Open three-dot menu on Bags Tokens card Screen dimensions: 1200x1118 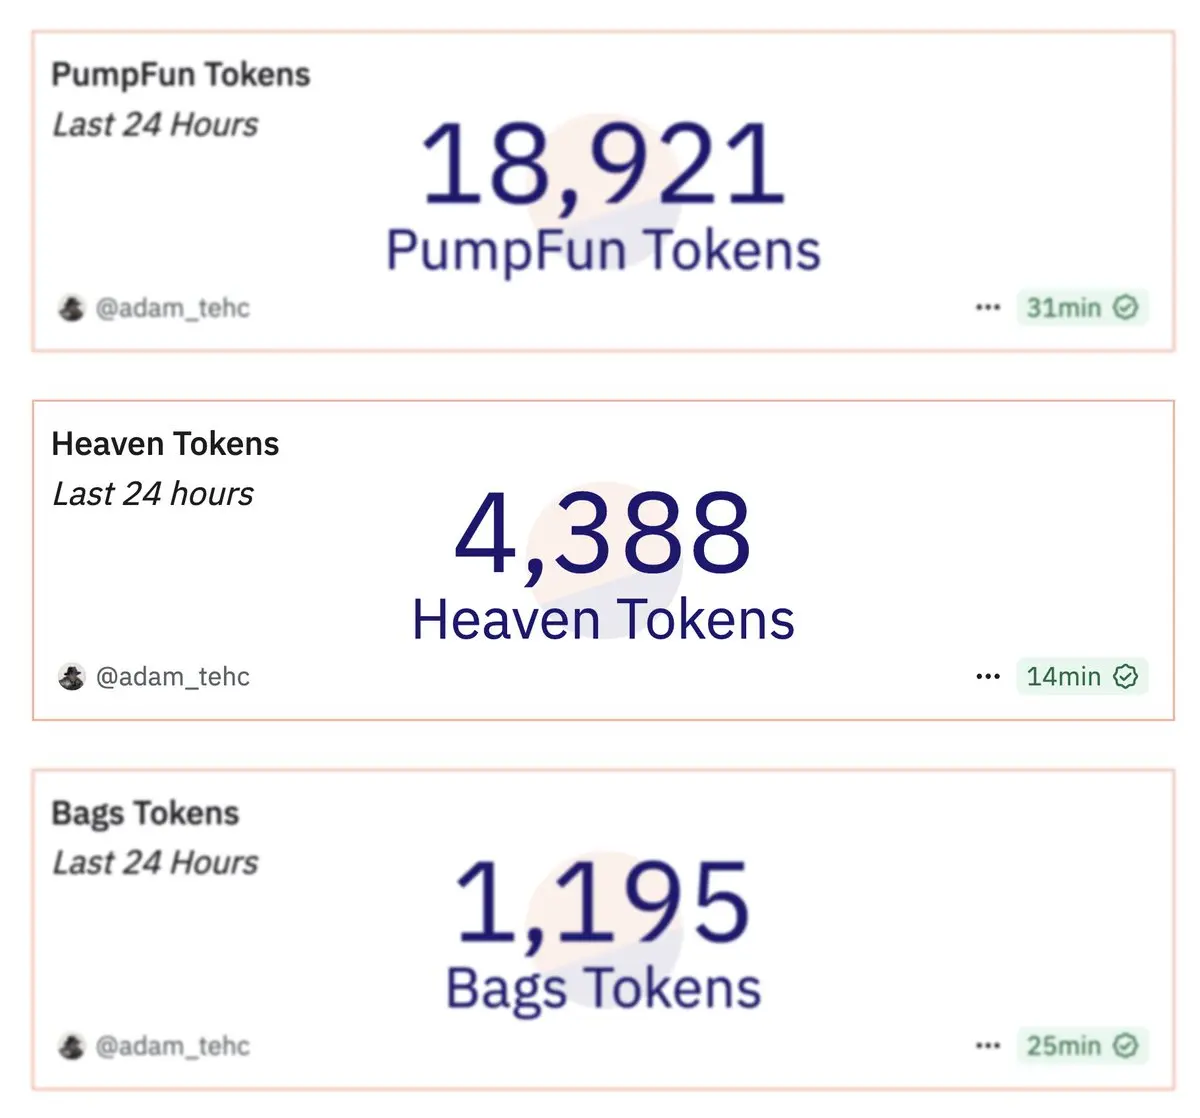pos(987,1045)
